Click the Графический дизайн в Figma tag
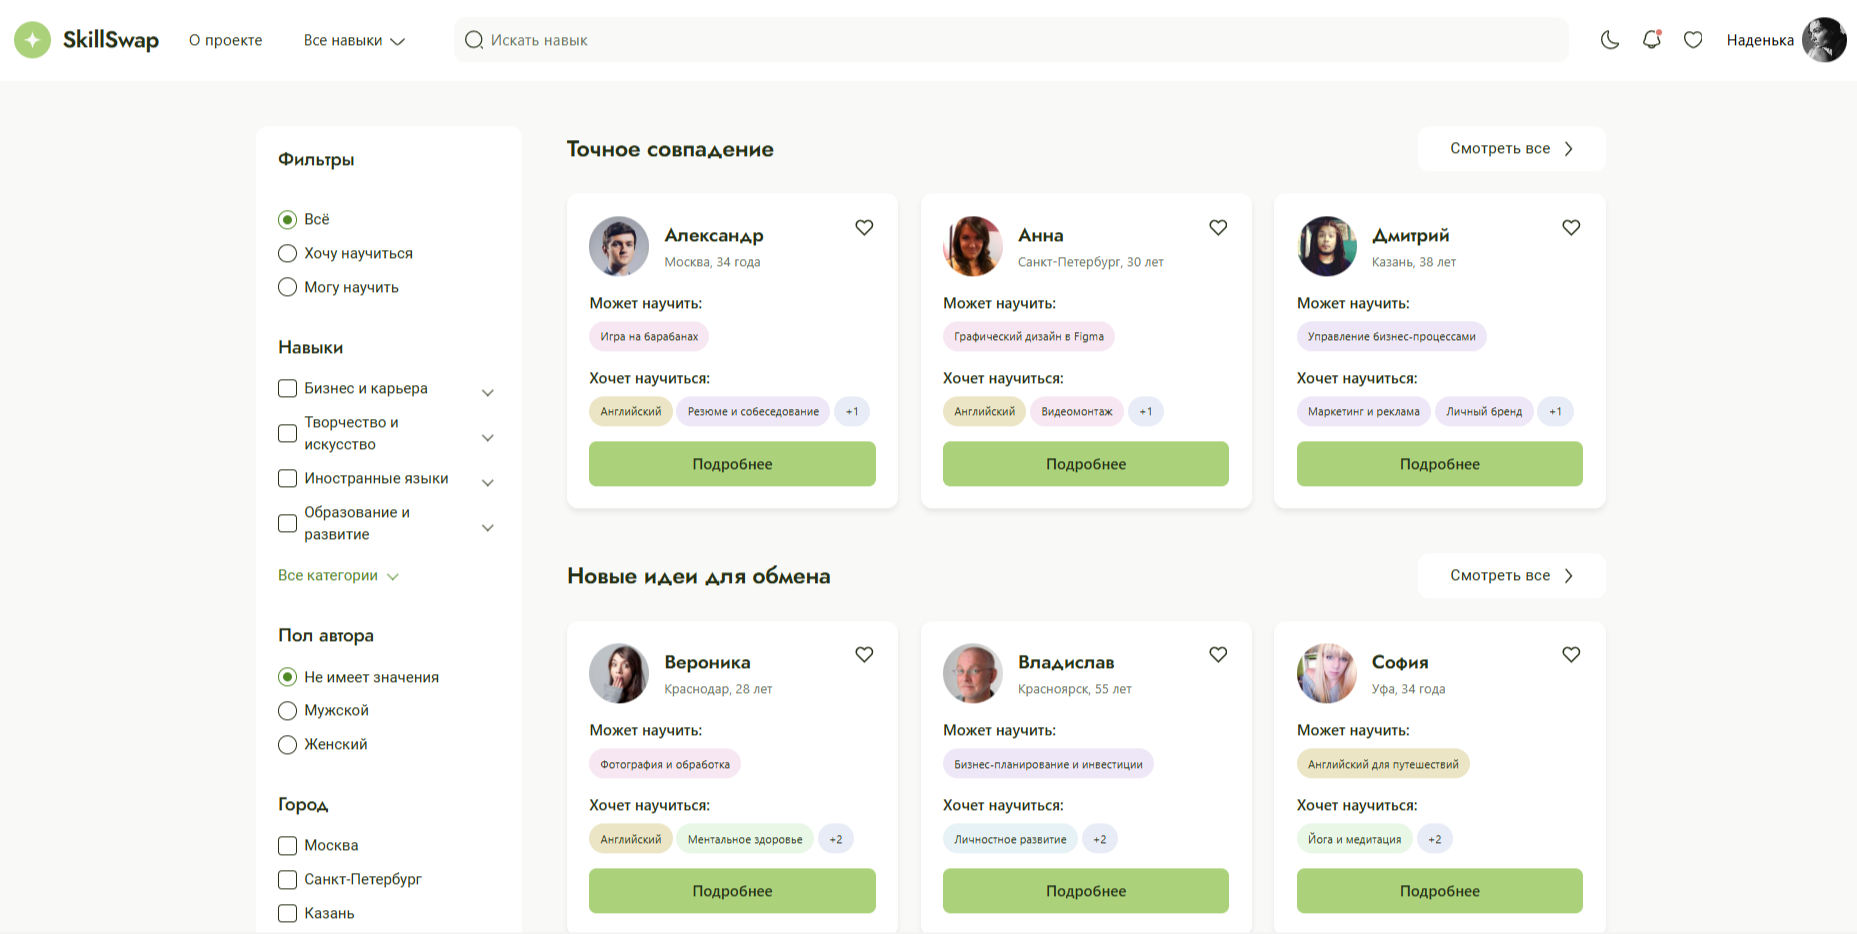 point(1029,336)
